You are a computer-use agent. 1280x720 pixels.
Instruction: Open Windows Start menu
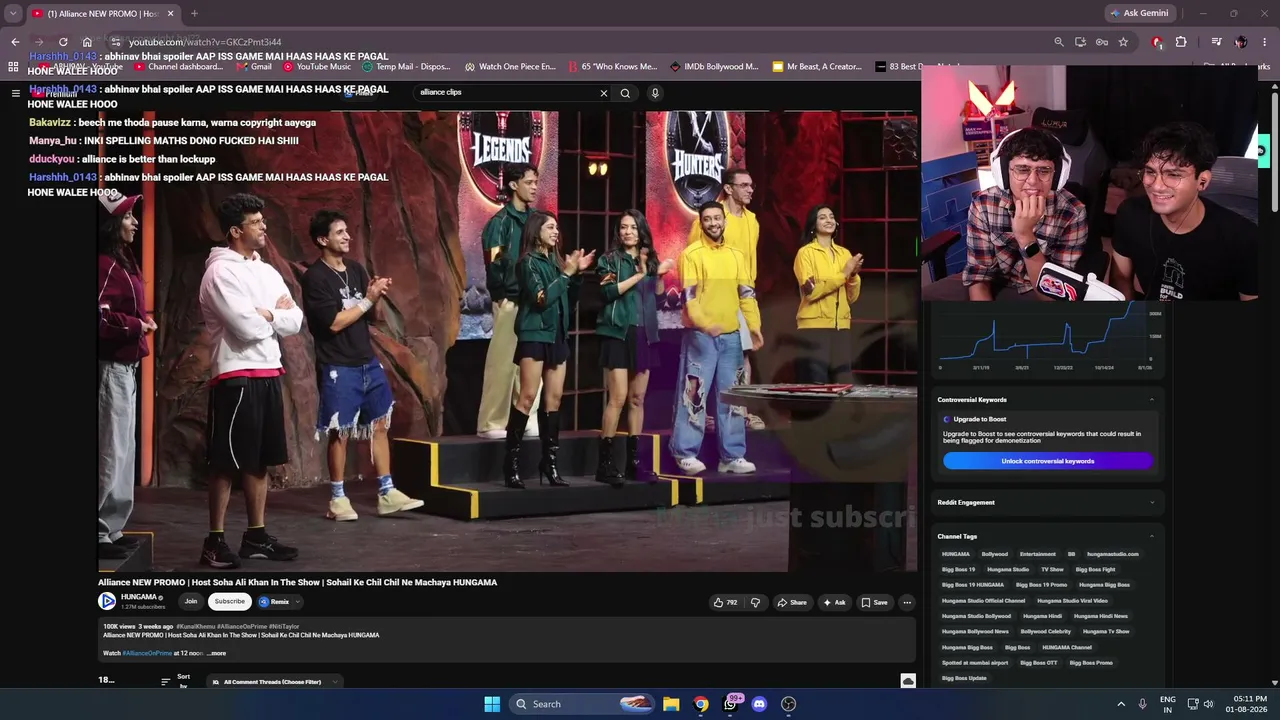[x=492, y=704]
